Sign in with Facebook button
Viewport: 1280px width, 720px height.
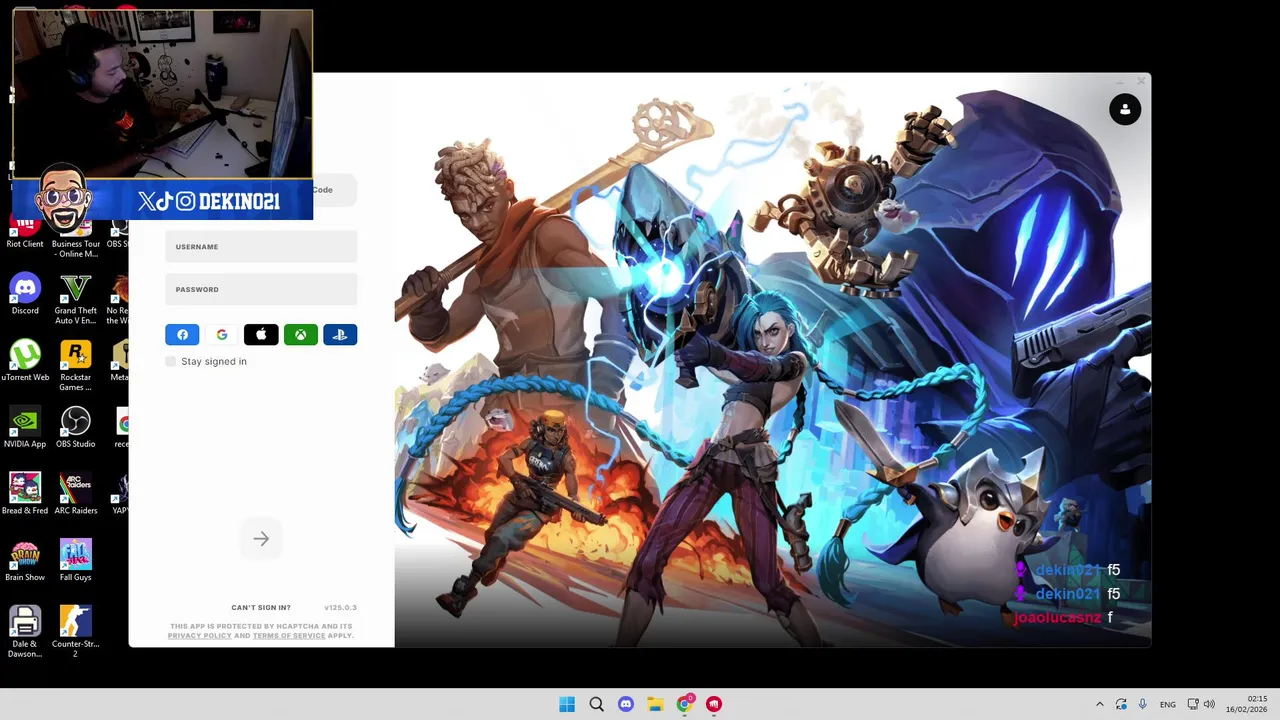pos(182,335)
